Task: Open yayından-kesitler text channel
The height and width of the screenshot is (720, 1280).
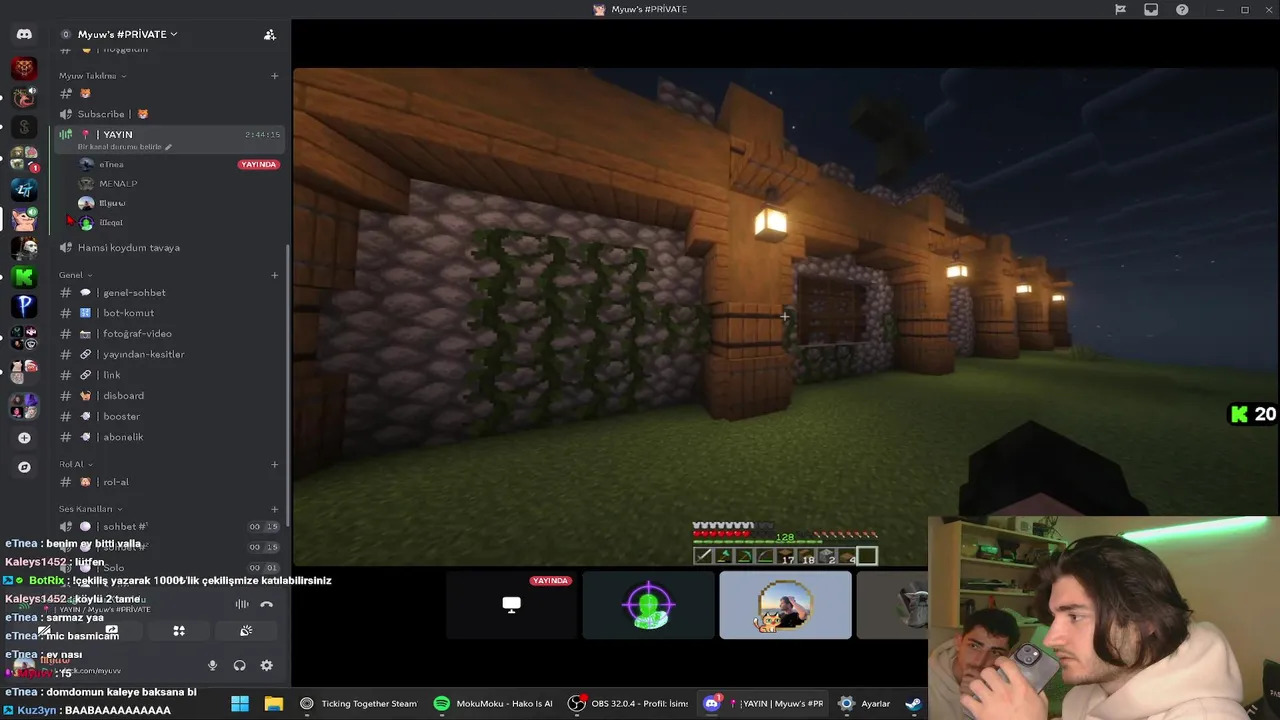Action: coord(170,354)
